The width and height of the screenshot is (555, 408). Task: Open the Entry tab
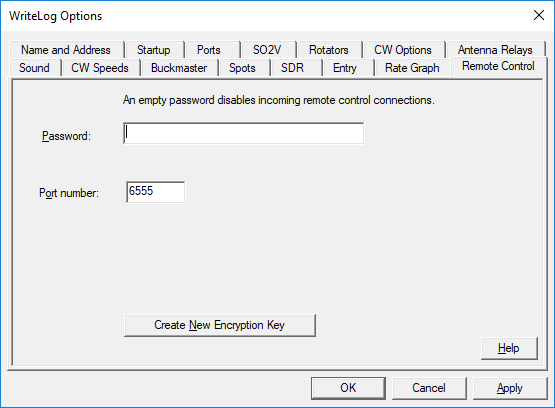[345, 68]
